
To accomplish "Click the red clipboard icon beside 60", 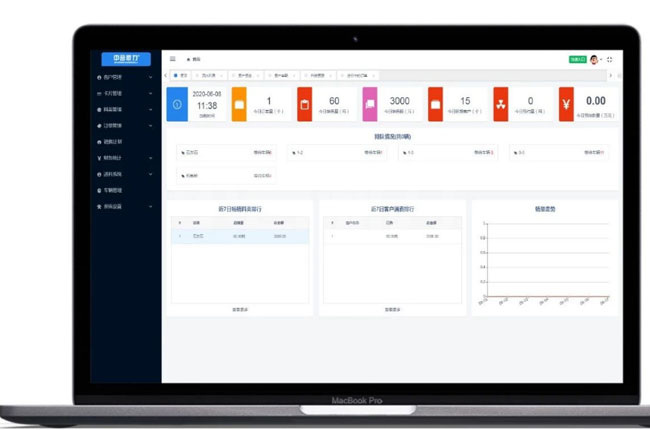I will pos(305,104).
